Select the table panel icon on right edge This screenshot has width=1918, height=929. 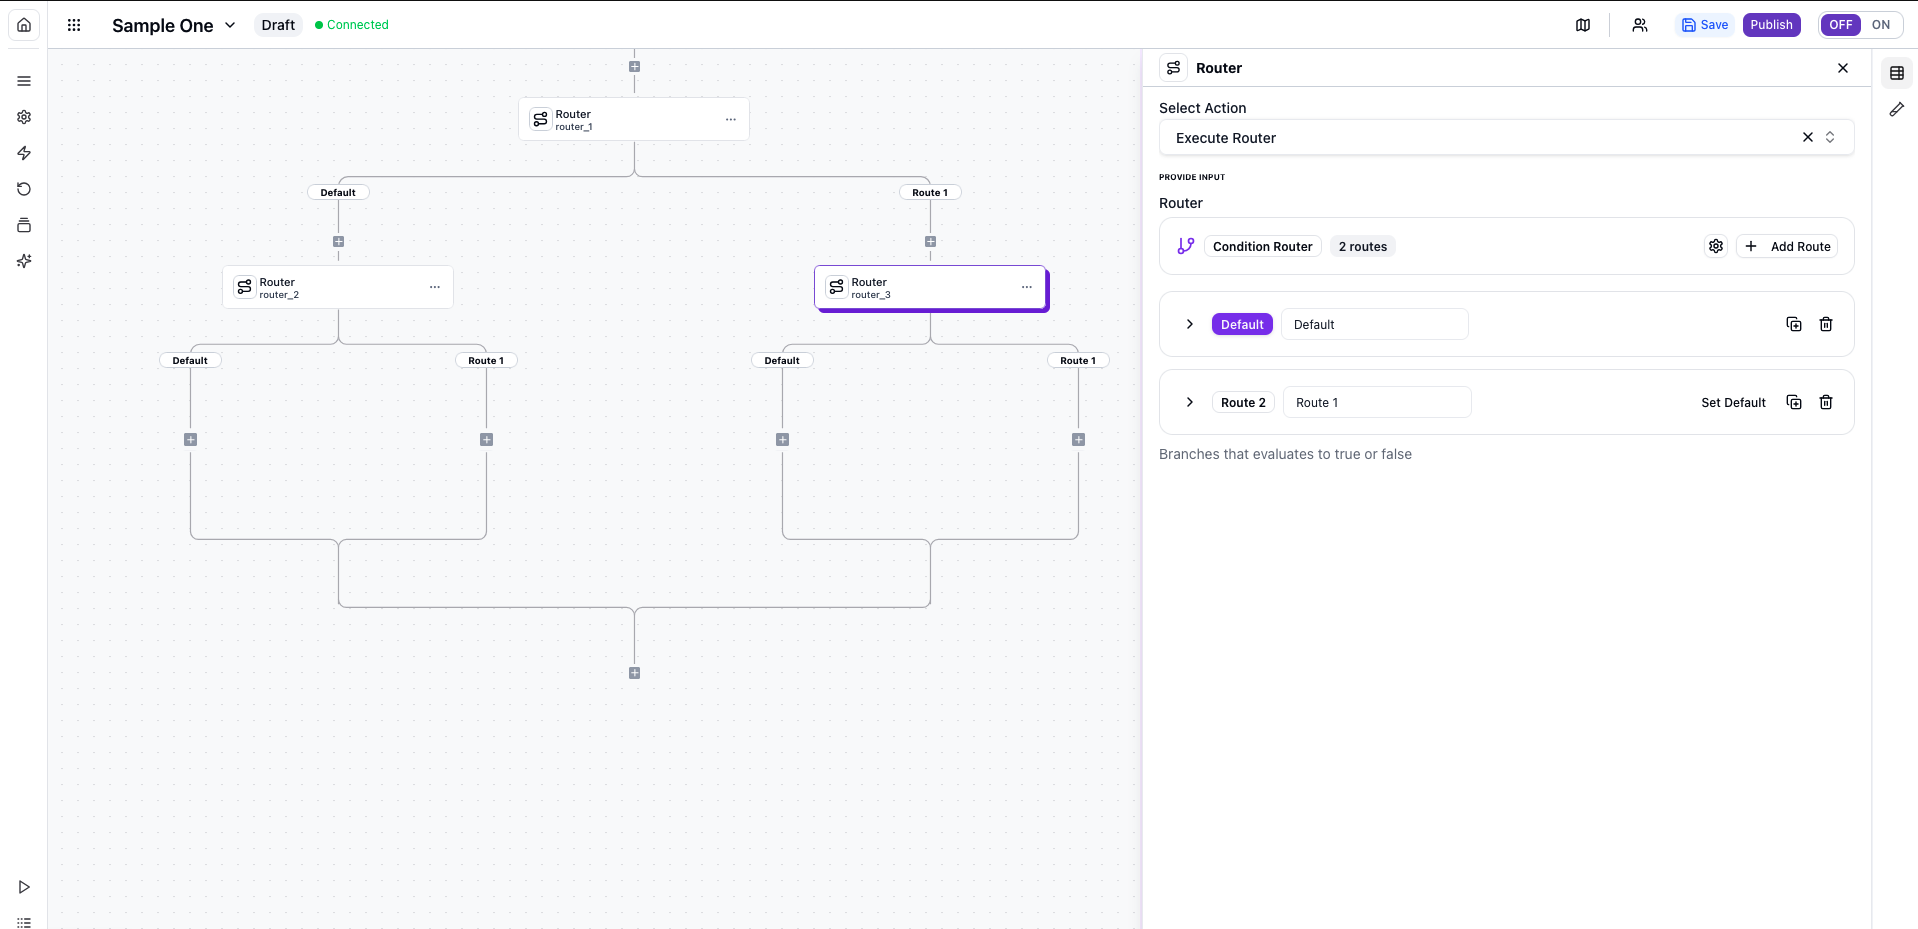[x=1897, y=72]
